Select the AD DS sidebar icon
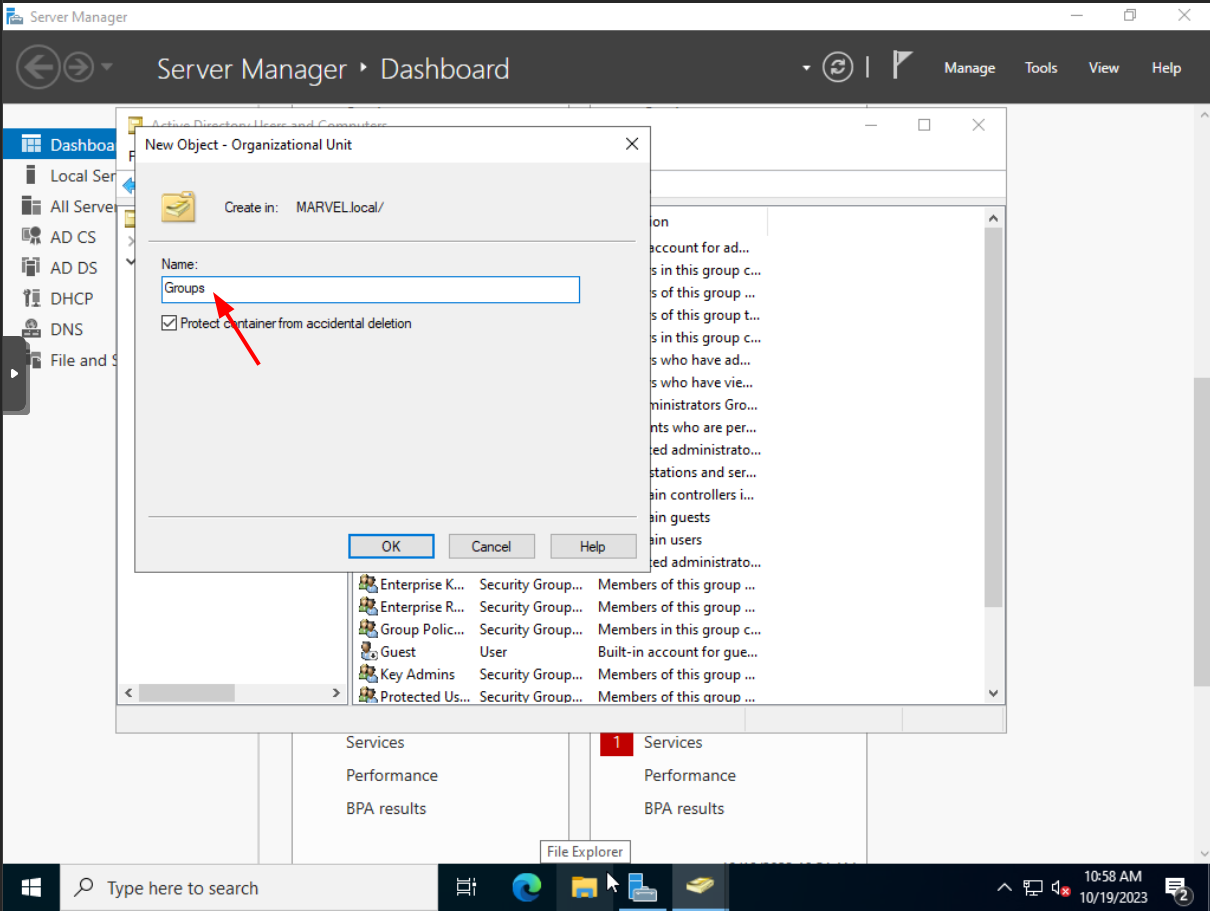 coord(32,267)
